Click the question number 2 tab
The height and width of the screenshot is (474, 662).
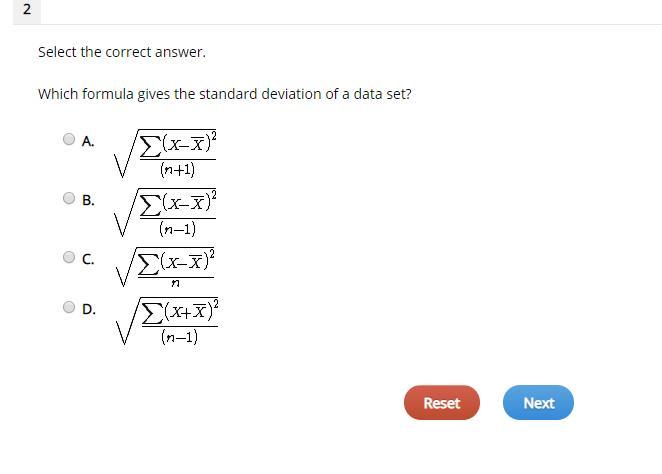pyautogui.click(x=26, y=10)
